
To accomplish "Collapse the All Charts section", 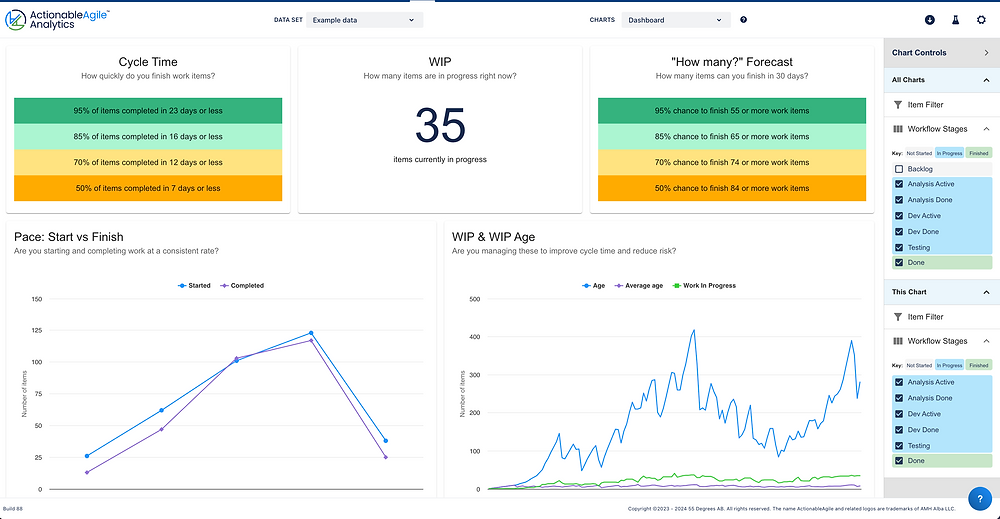I will (x=986, y=80).
